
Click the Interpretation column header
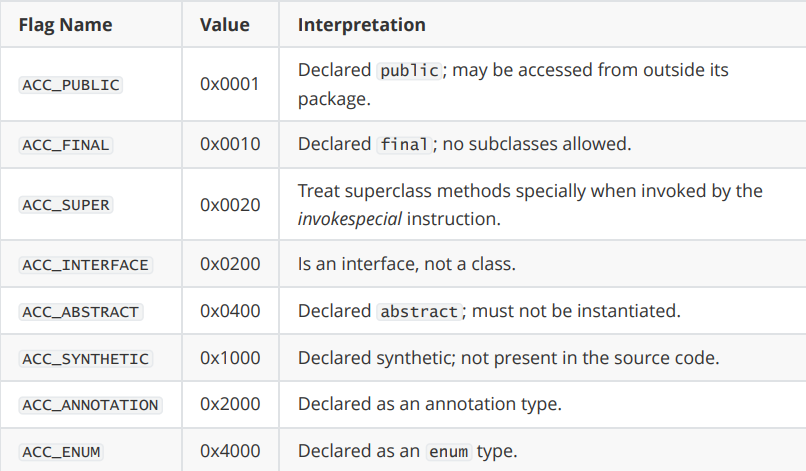tap(361, 25)
